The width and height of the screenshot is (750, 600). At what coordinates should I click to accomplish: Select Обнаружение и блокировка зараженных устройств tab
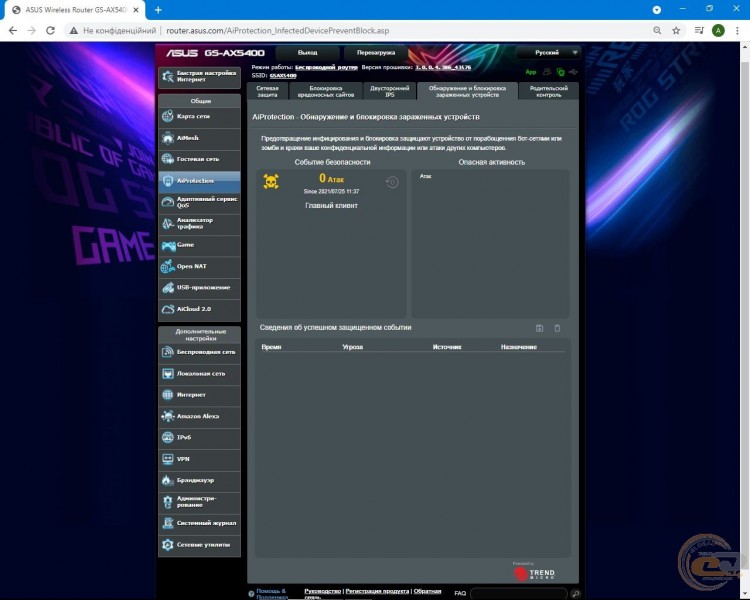click(467, 91)
